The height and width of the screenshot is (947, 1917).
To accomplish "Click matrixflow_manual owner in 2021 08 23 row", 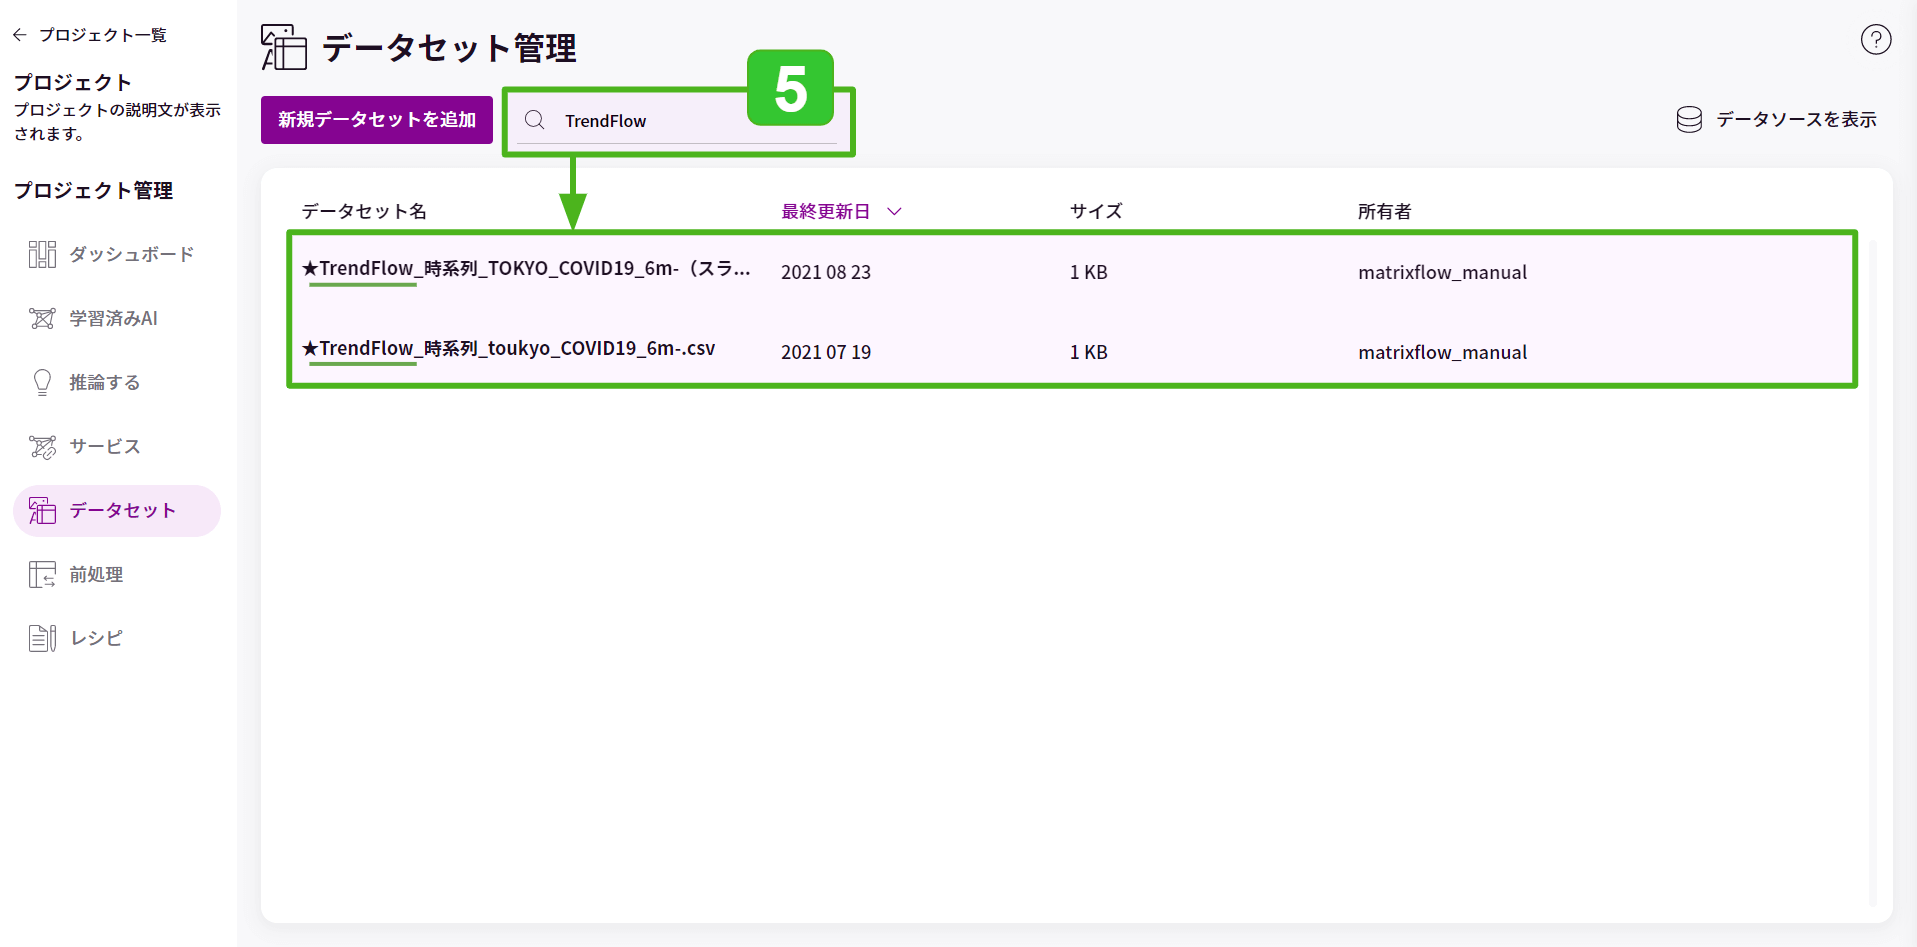I will [x=1442, y=272].
